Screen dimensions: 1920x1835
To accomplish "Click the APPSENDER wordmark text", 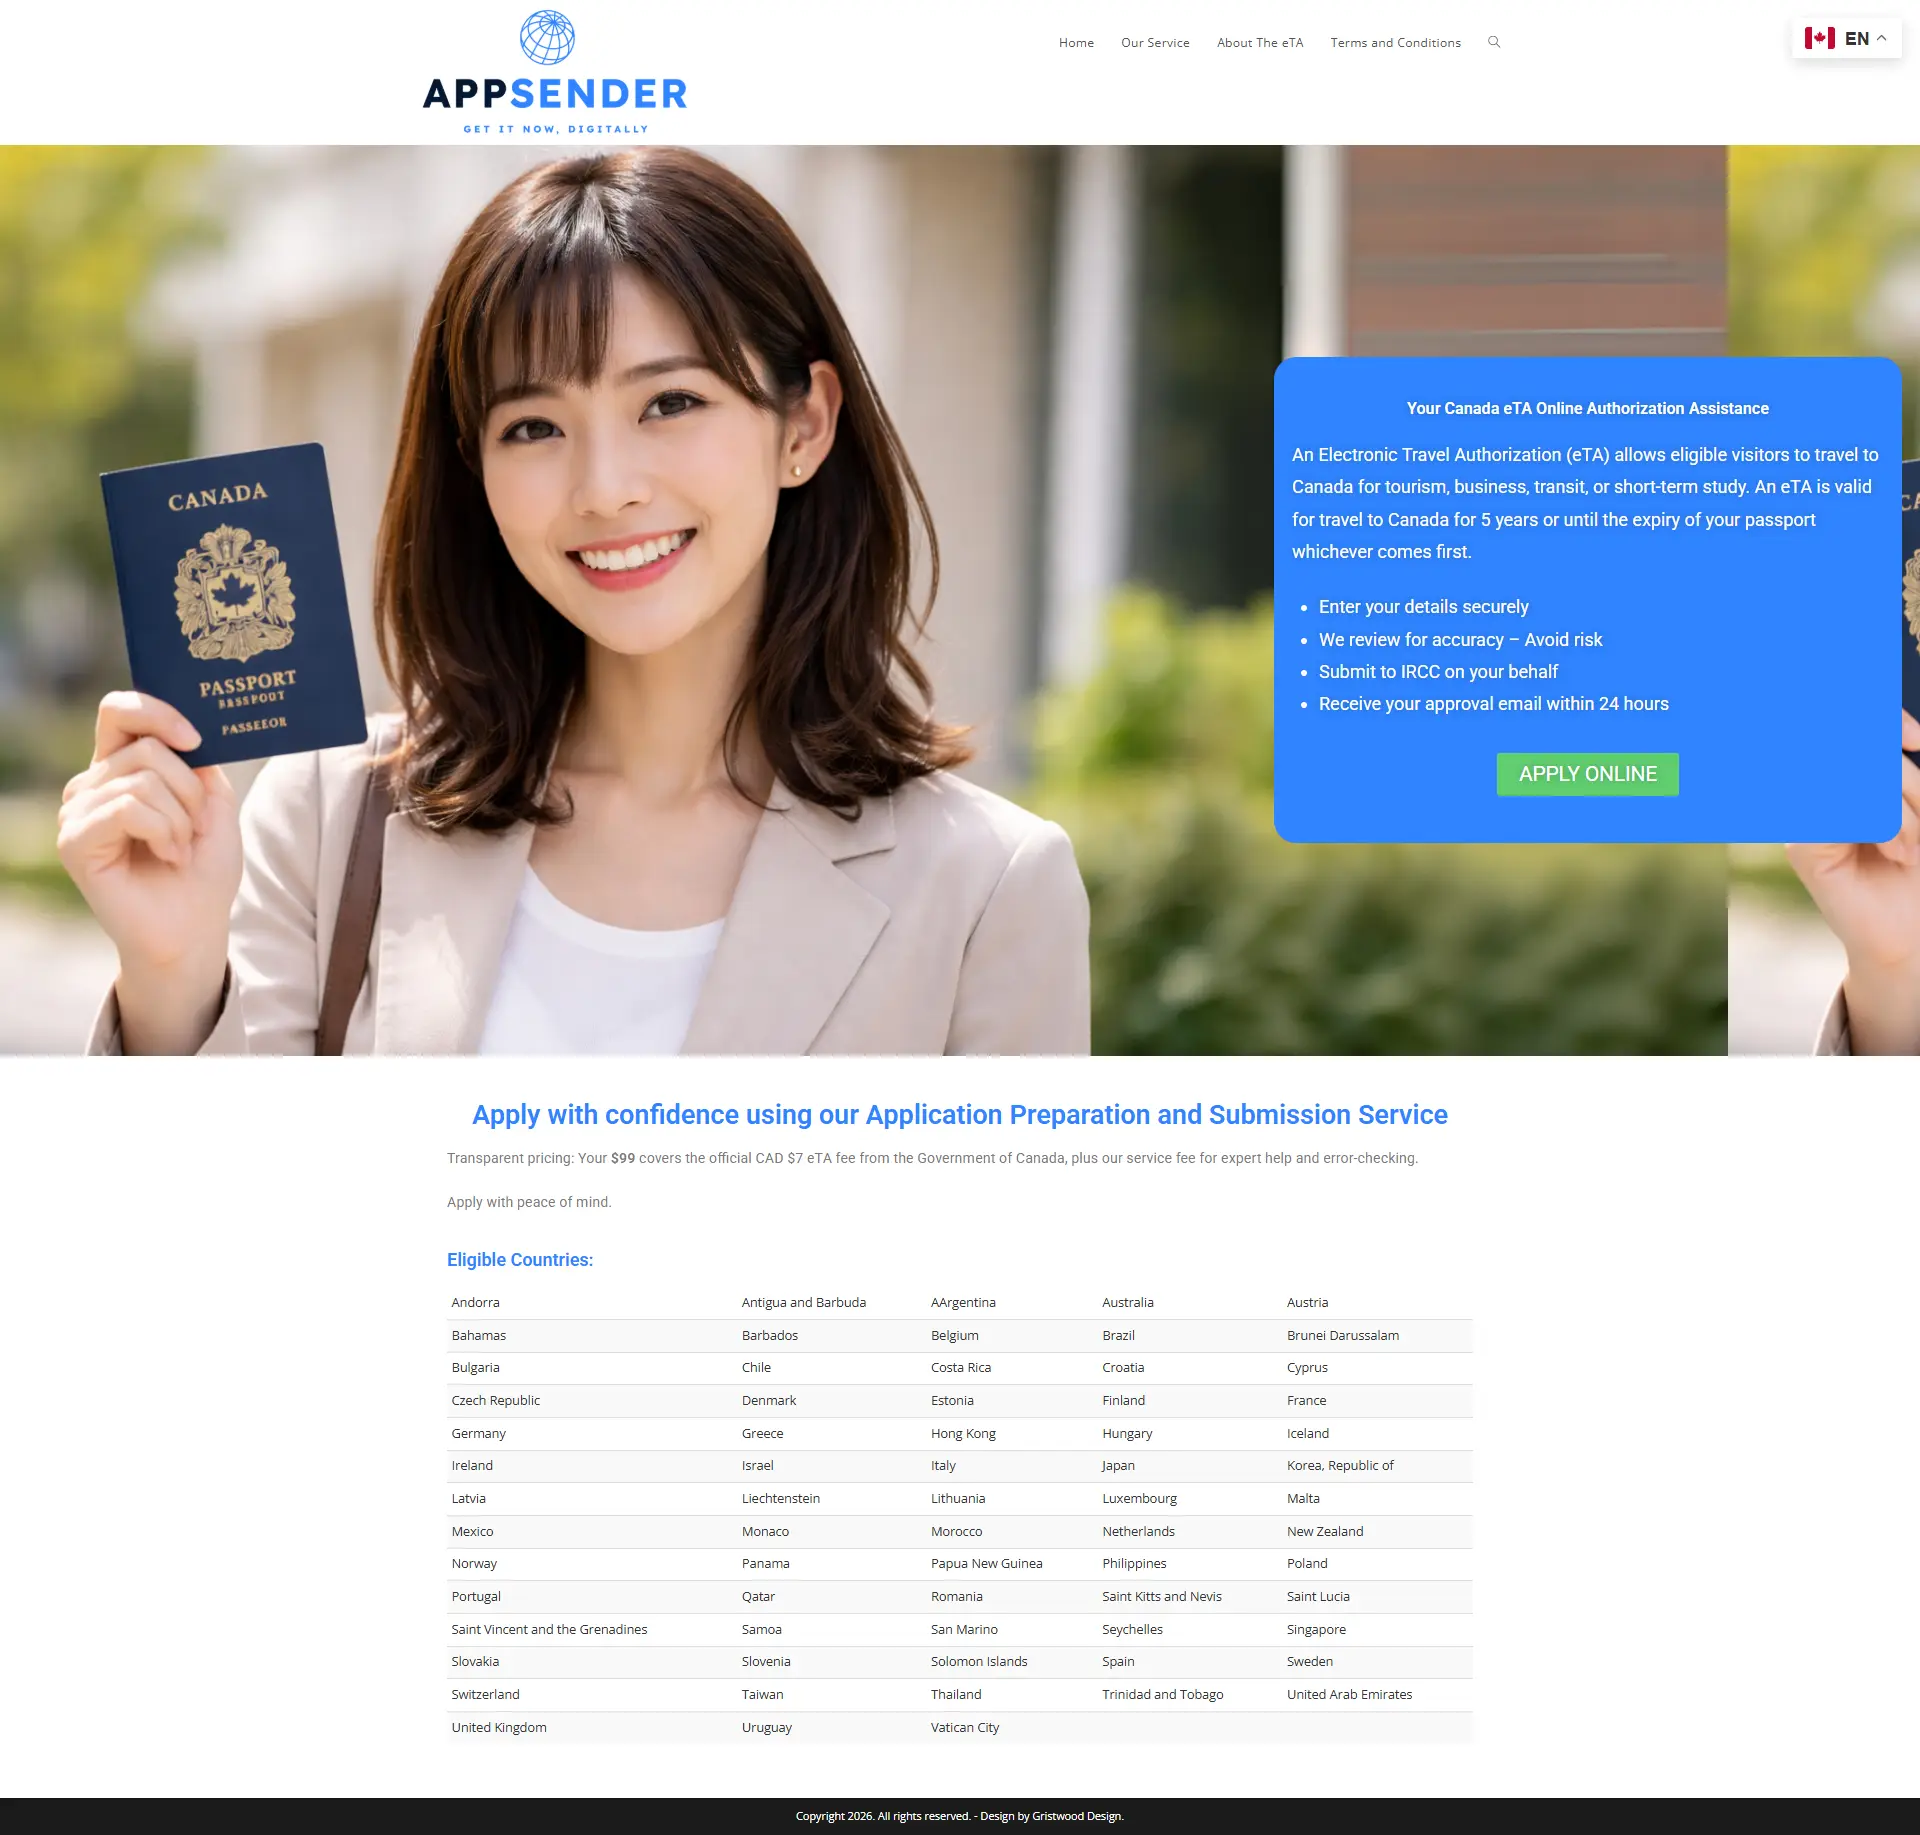I will click(x=555, y=94).
